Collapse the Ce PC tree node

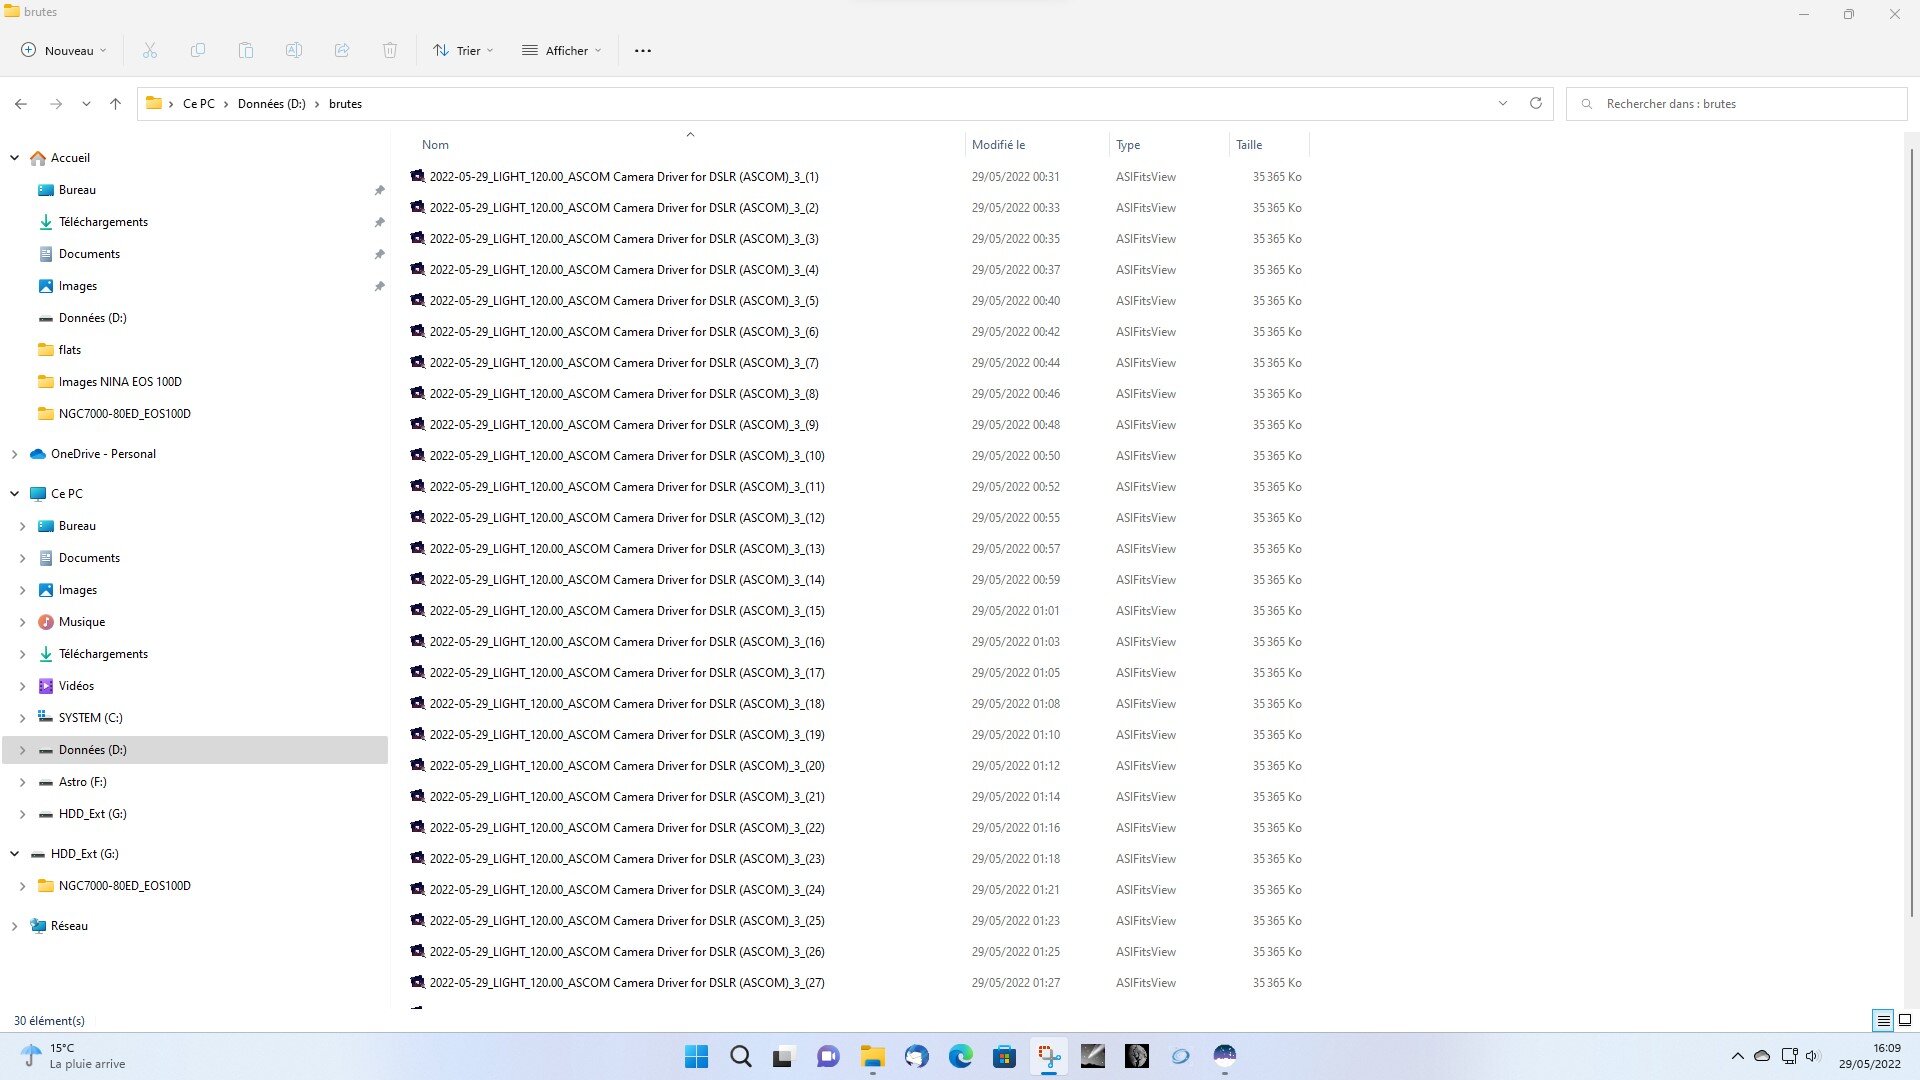pos(14,494)
